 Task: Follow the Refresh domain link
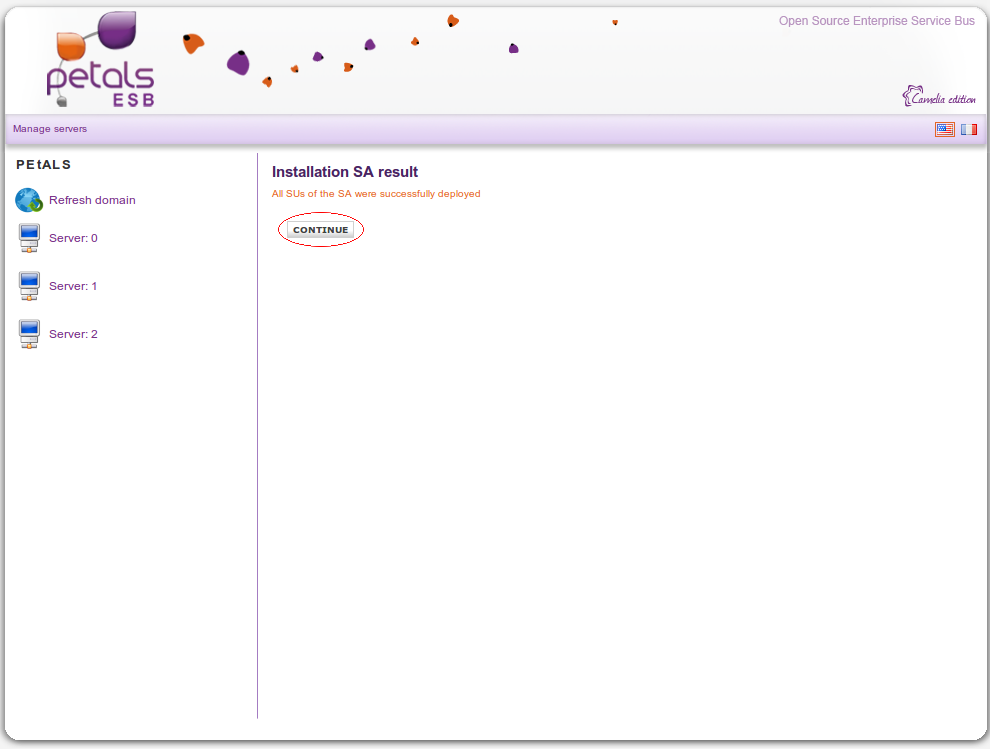(92, 200)
